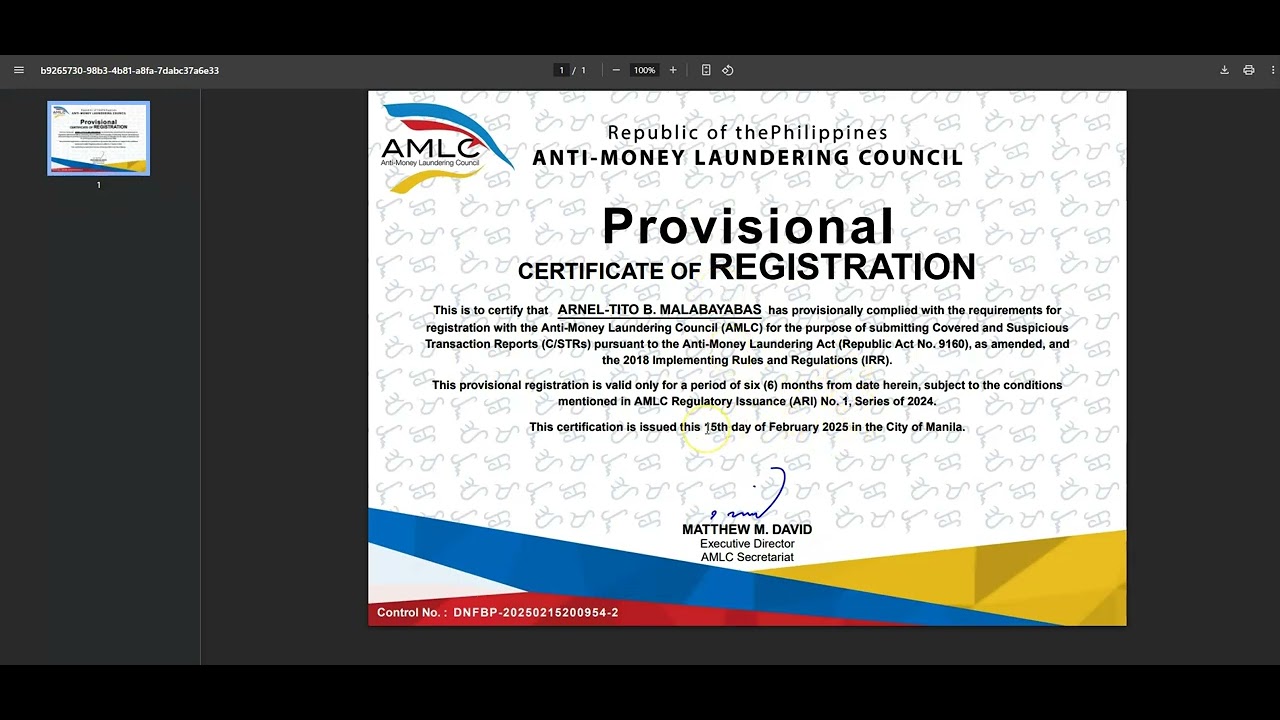Select the page 1 thumbnail
The image size is (1280, 720).
pos(99,138)
